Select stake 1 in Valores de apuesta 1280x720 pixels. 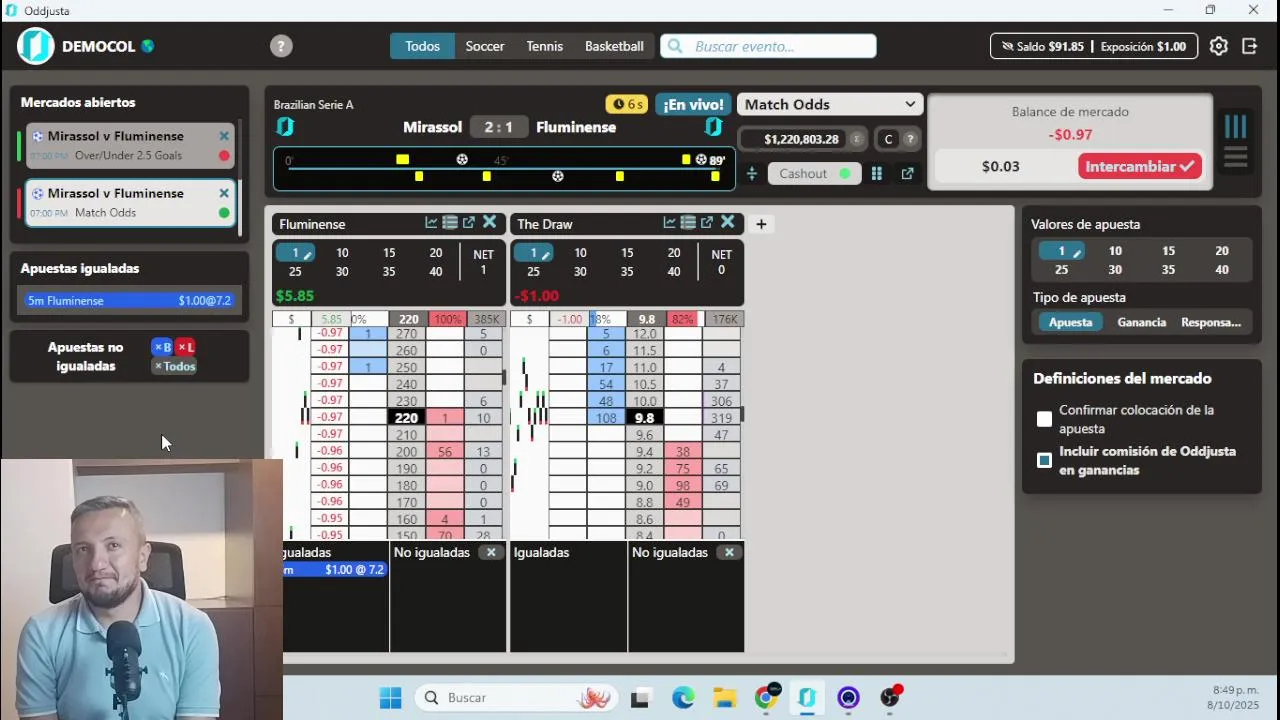click(x=1061, y=251)
